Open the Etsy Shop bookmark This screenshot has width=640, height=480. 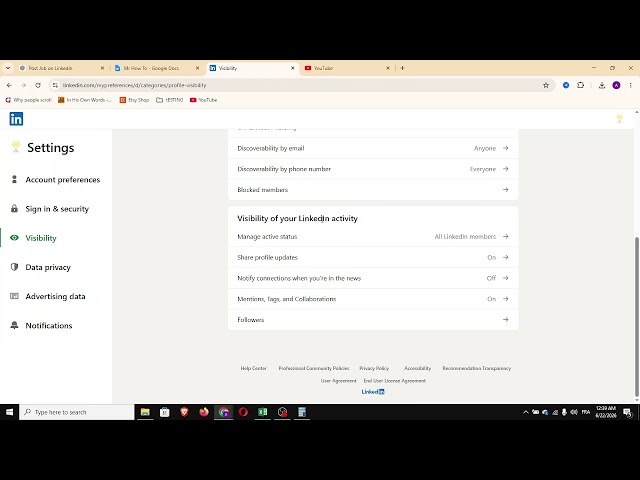click(x=134, y=100)
